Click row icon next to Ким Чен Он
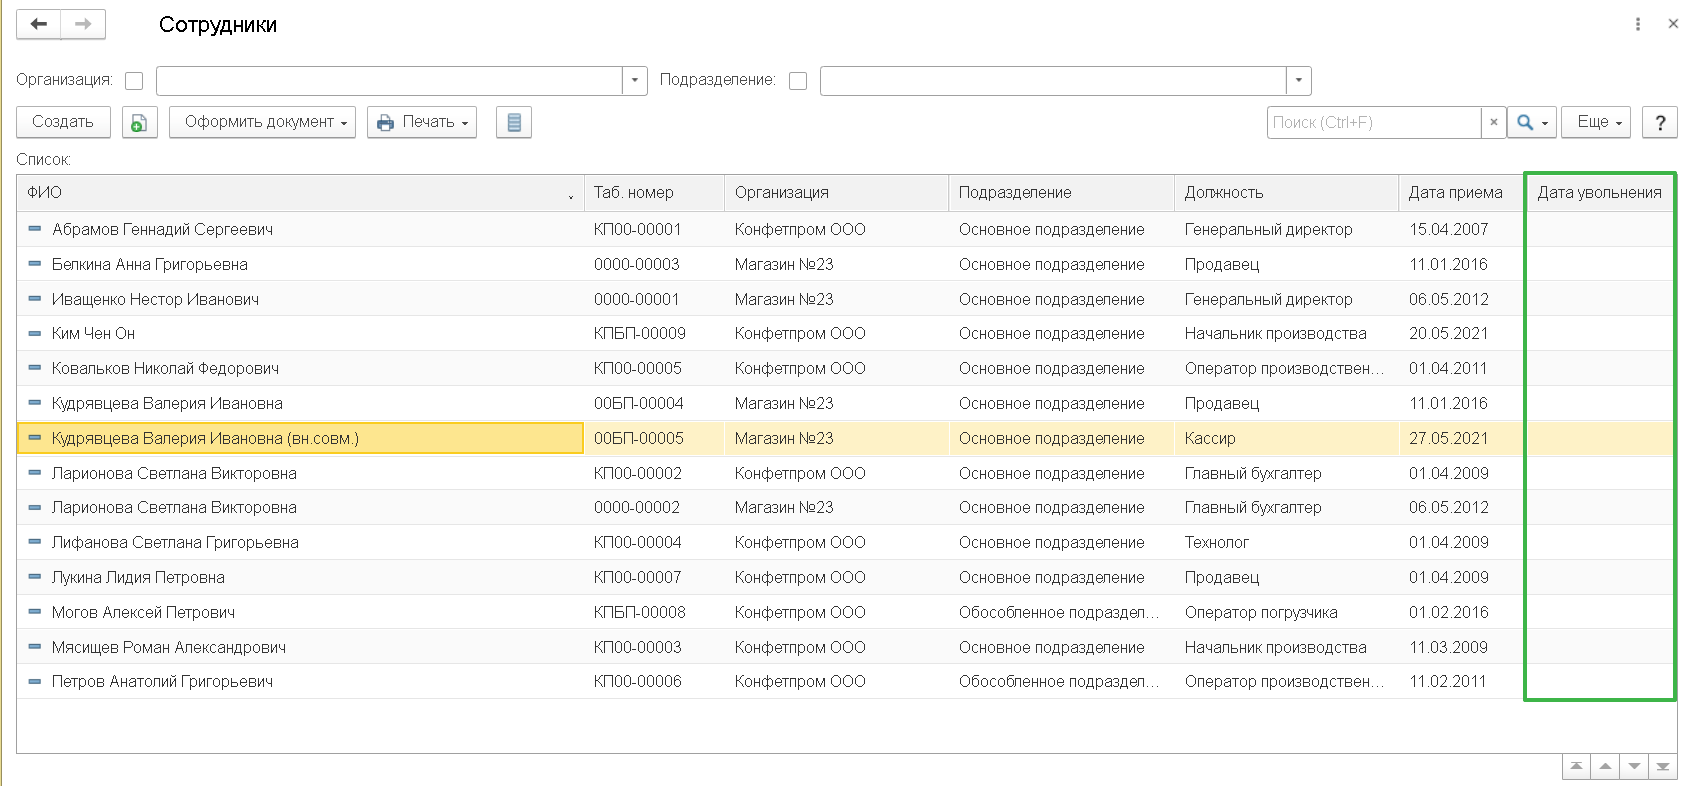Viewport: 1701px width, 786px height. (x=35, y=333)
